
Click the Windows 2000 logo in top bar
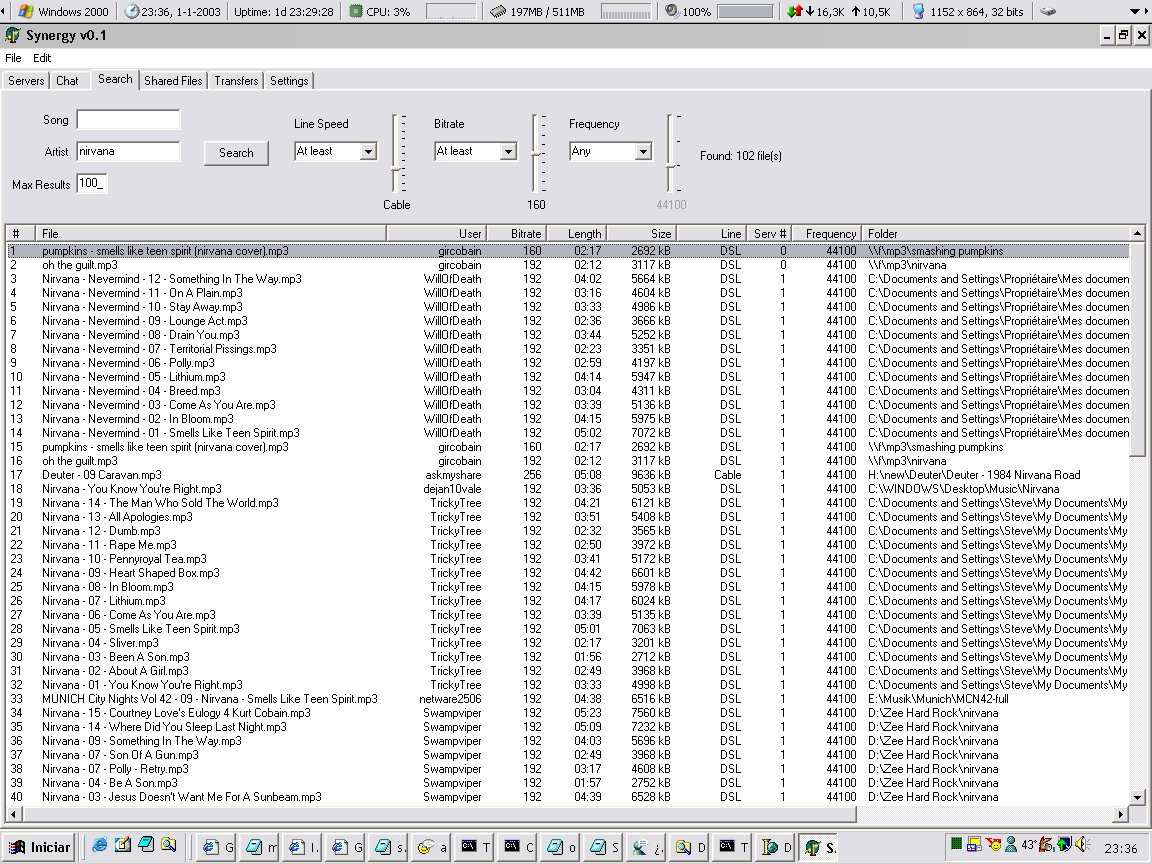[25, 11]
